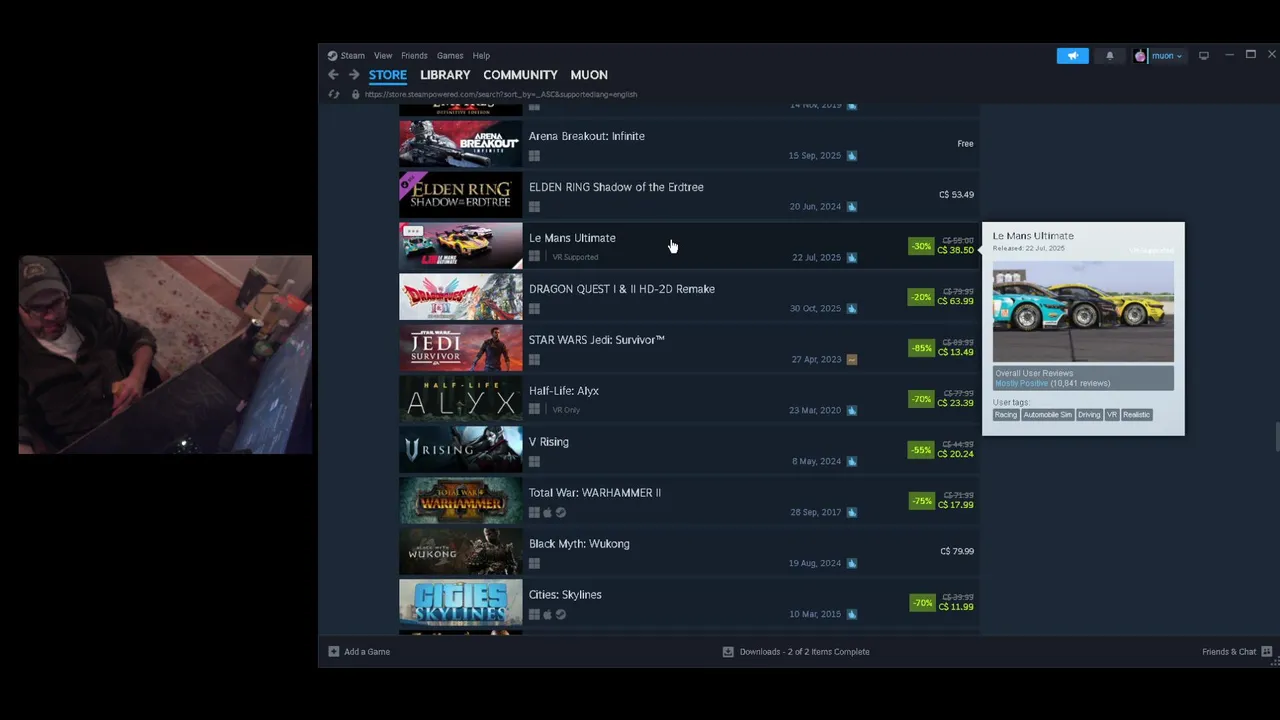This screenshot has width=1280, height=720.
Task: Click the Arena Breakout: Infinite thumbnail
Action: [x=460, y=144]
